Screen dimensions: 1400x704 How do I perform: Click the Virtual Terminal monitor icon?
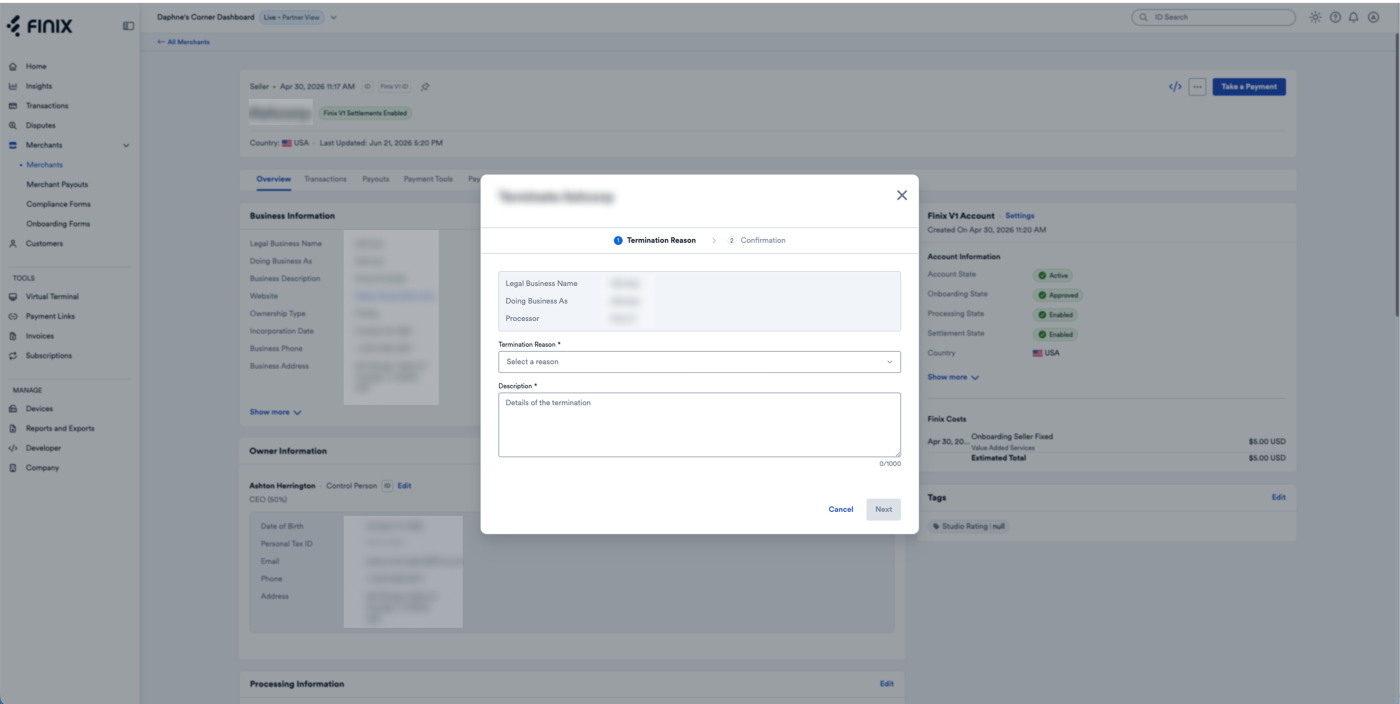point(13,297)
